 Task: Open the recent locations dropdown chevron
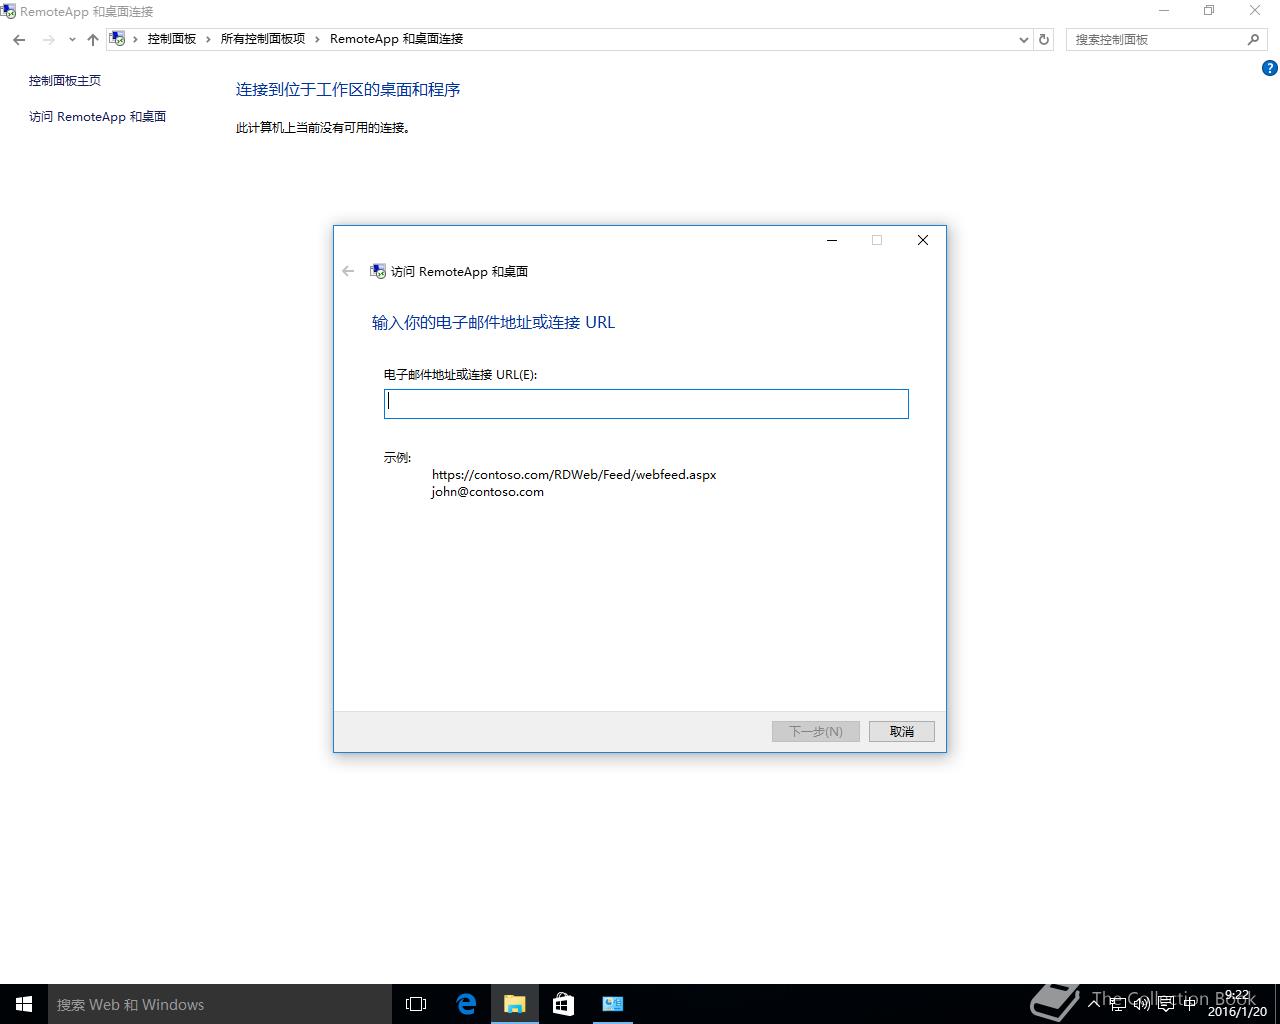point(72,40)
